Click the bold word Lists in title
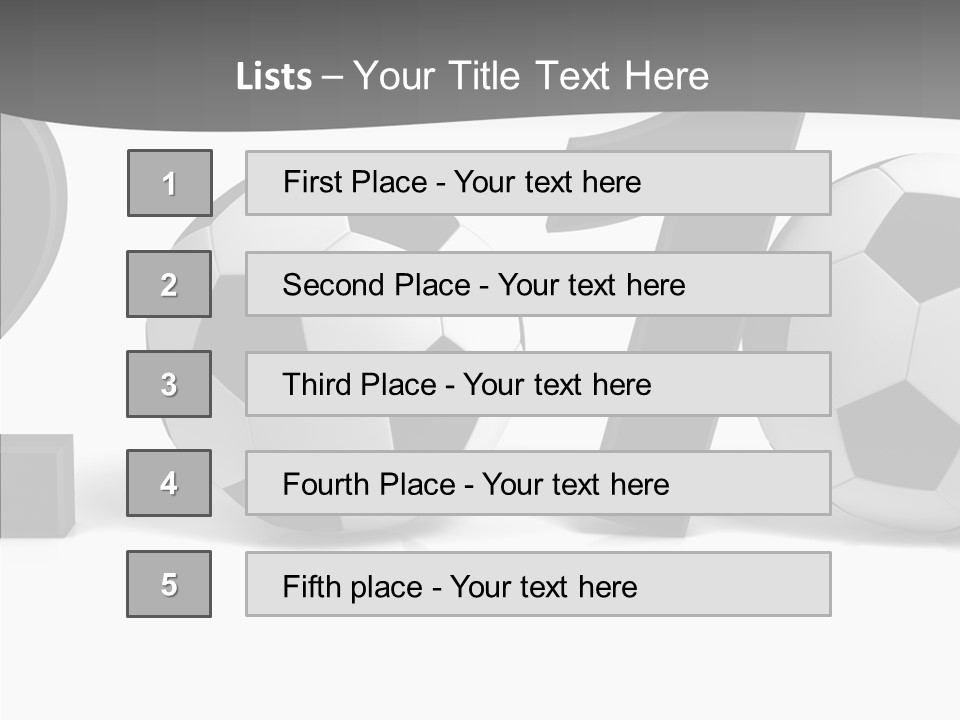This screenshot has width=960, height=720. (274, 77)
